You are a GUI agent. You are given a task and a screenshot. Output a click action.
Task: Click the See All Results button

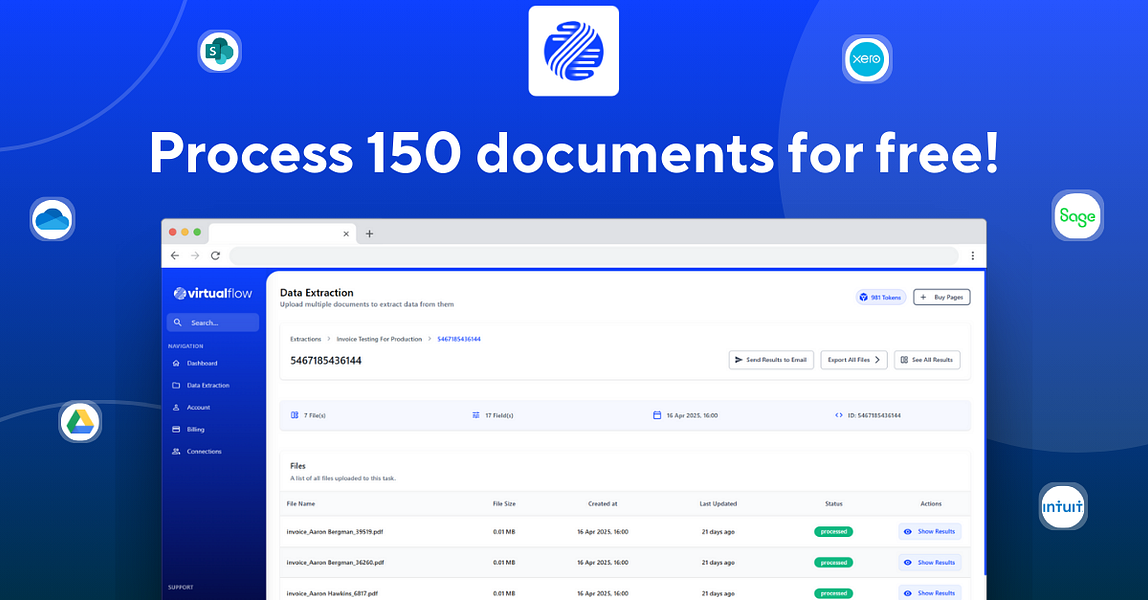[x=927, y=360]
